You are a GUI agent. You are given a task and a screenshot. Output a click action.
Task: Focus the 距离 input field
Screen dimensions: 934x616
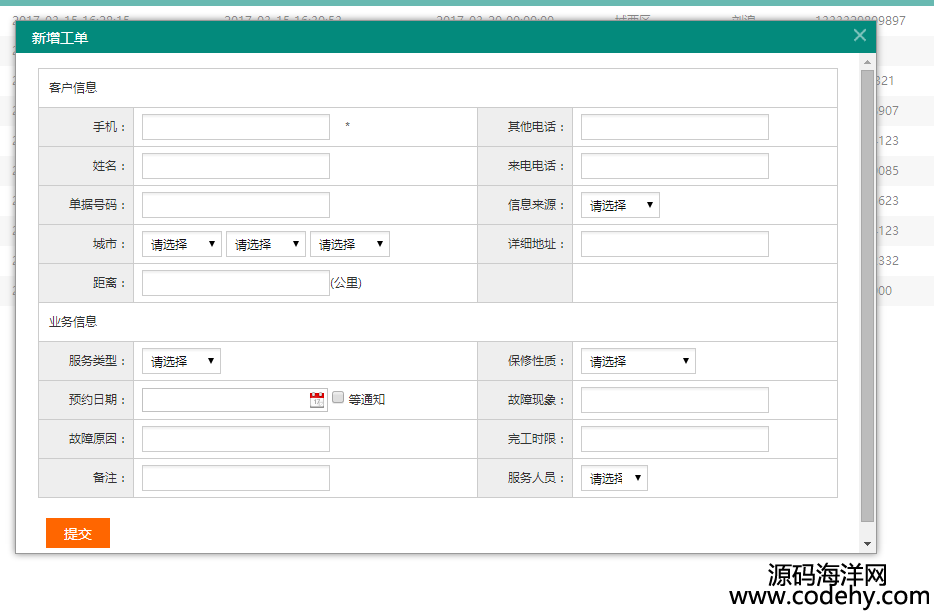(x=236, y=283)
